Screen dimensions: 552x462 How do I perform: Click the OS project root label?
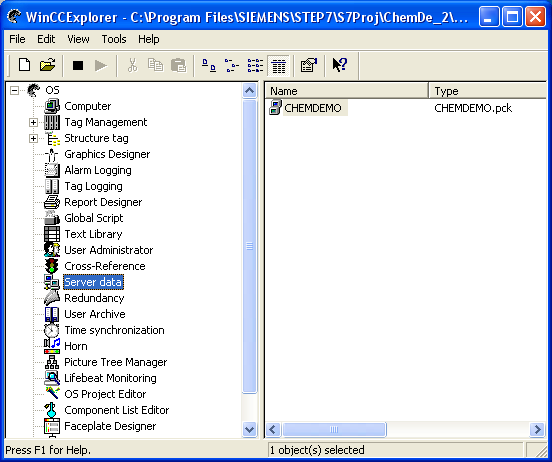click(52, 90)
